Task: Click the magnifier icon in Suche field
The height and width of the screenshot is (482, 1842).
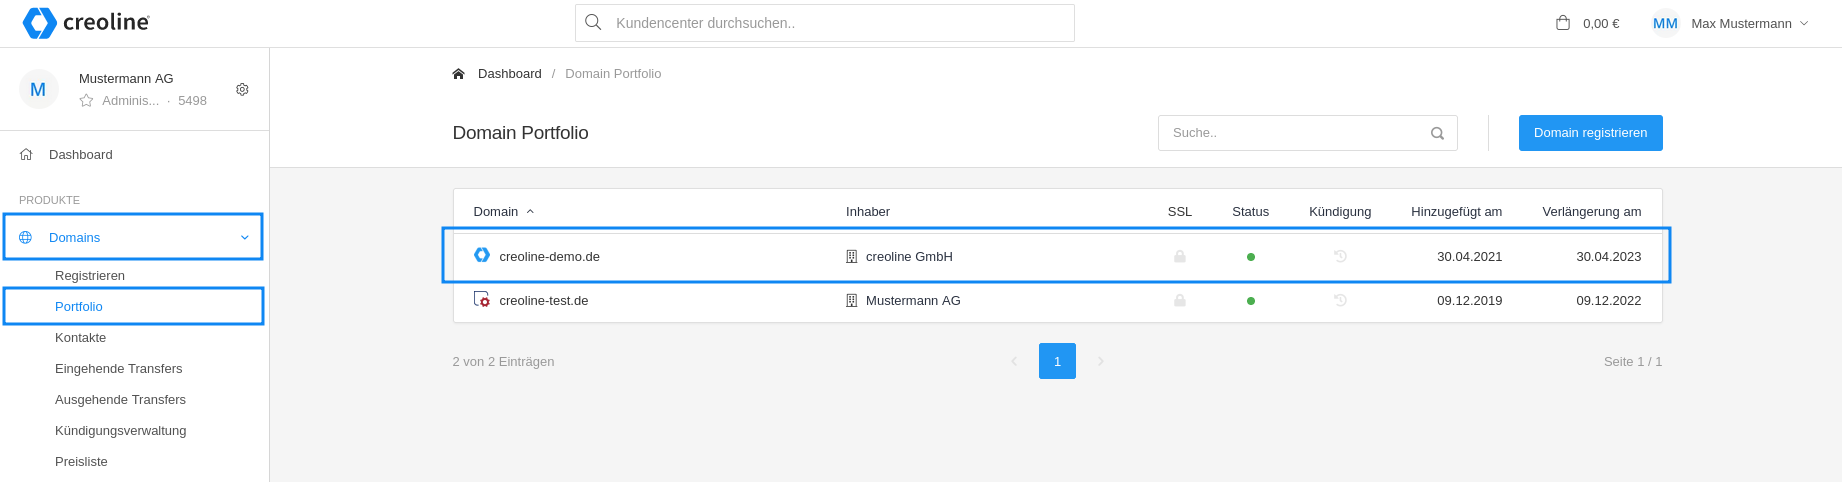Action: coord(1437,133)
